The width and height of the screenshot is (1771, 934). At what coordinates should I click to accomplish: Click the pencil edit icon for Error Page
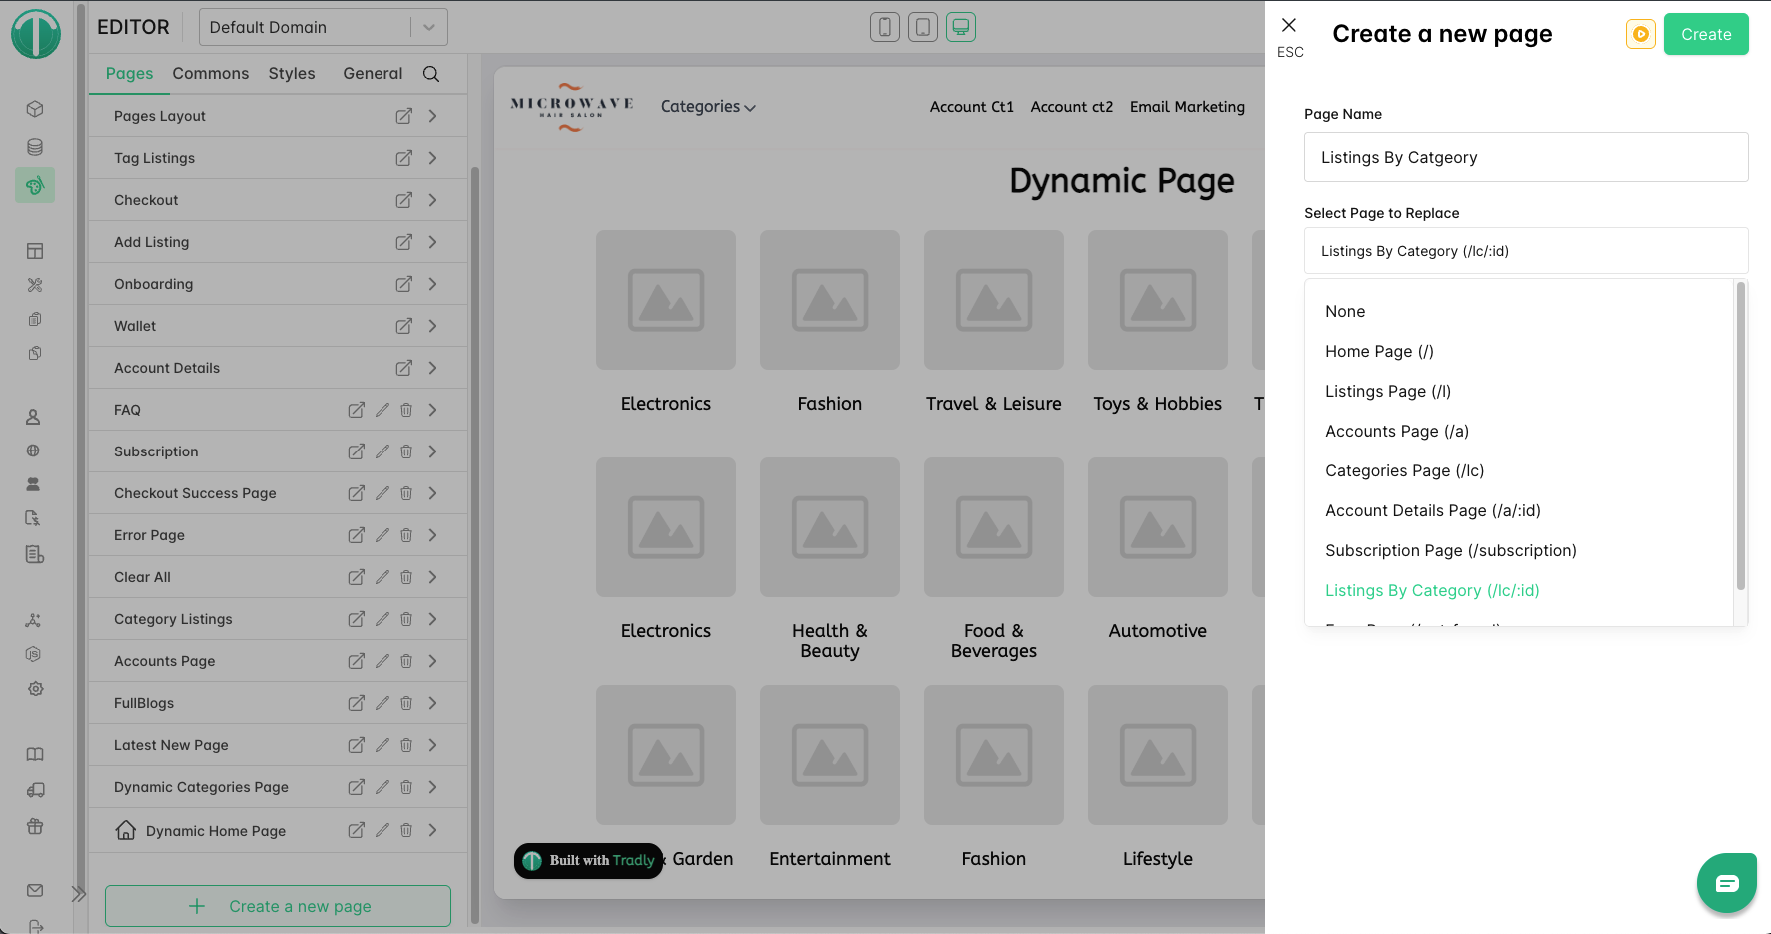click(x=382, y=535)
